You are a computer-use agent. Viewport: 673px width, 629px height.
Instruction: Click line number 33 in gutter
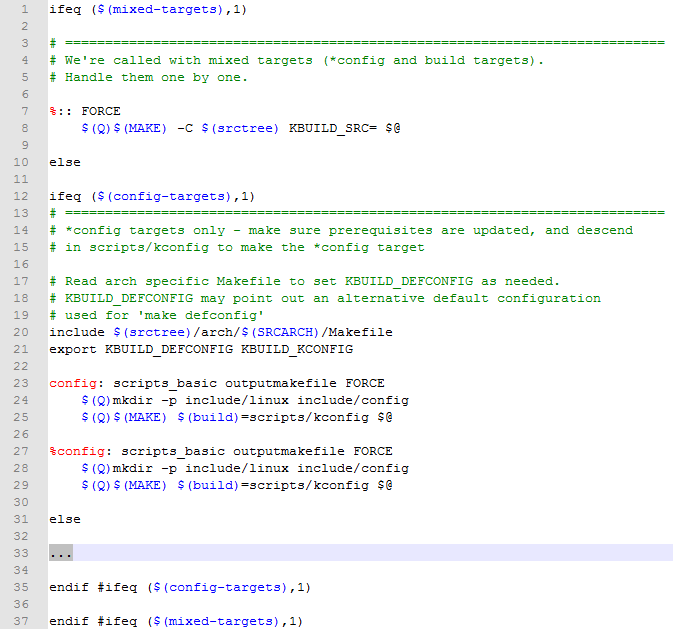pyautogui.click(x=21, y=553)
